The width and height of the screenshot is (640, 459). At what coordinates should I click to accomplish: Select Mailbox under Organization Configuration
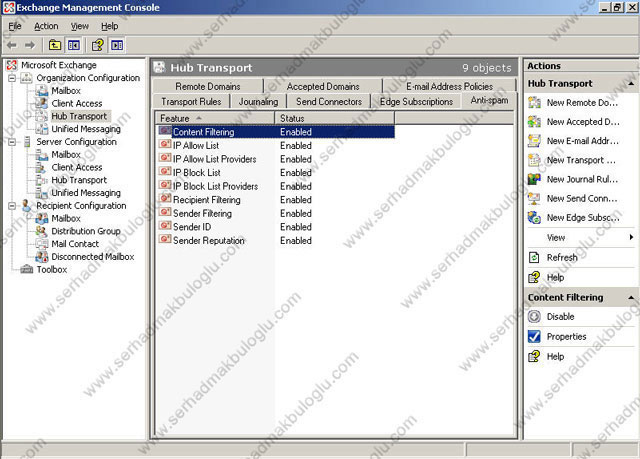pos(66,91)
